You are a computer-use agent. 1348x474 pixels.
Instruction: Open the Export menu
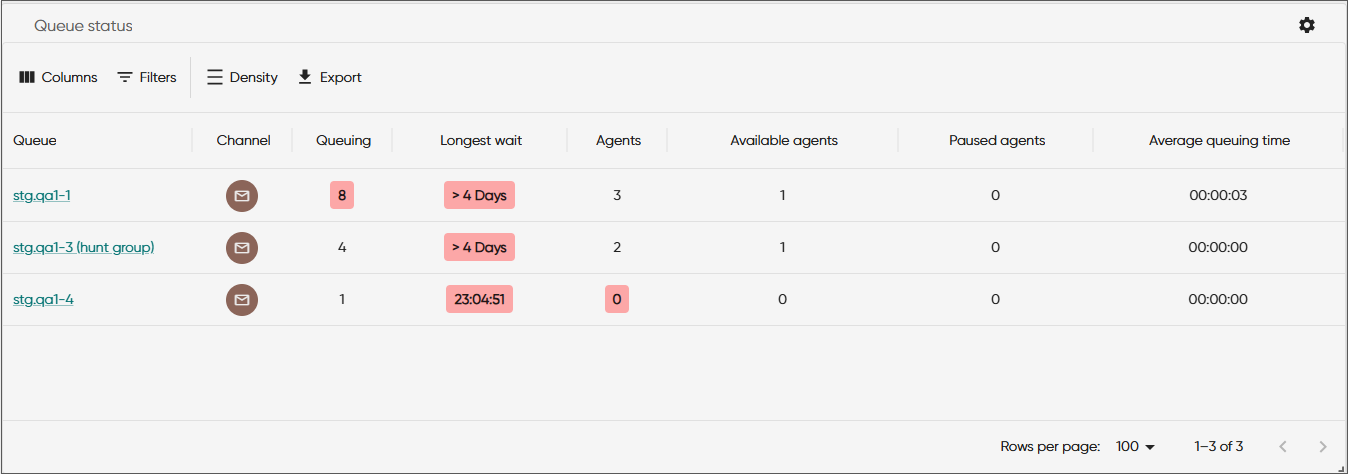330,77
